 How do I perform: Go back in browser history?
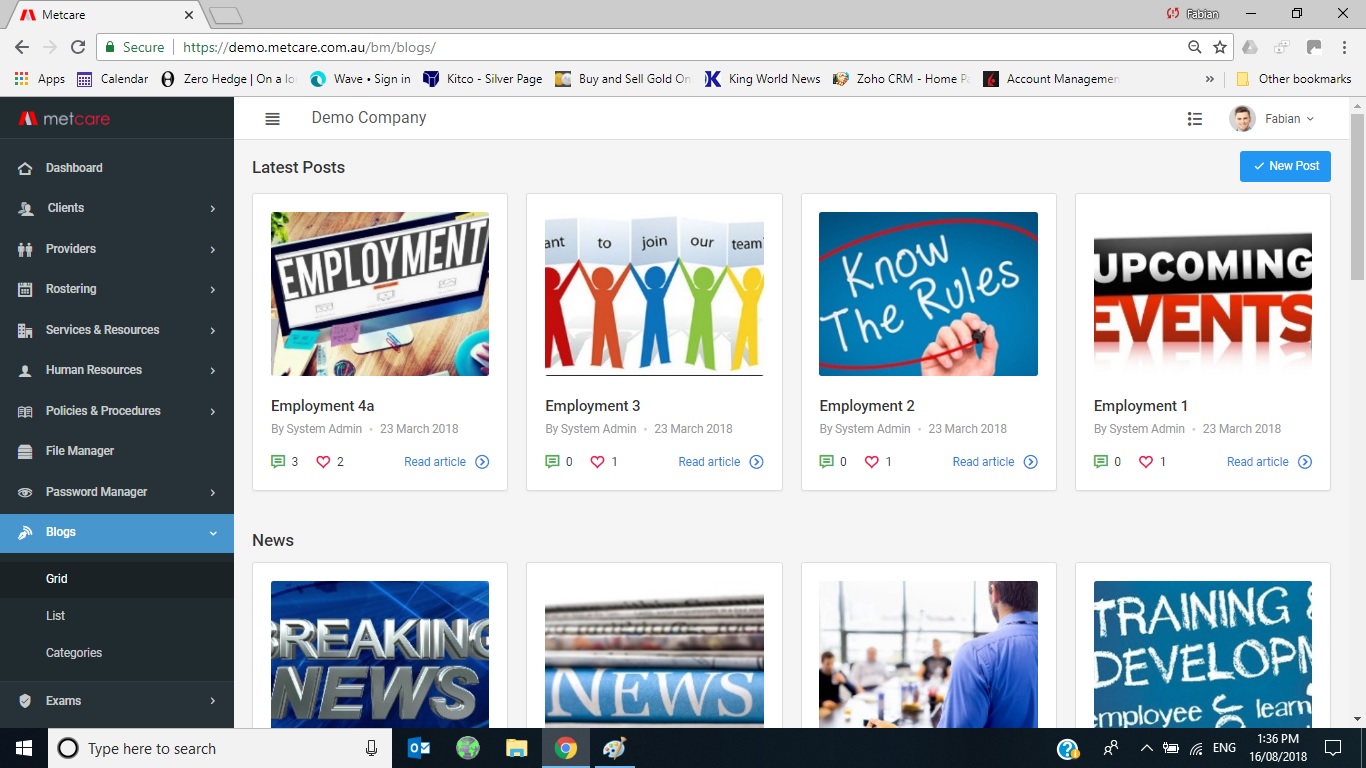(x=22, y=47)
